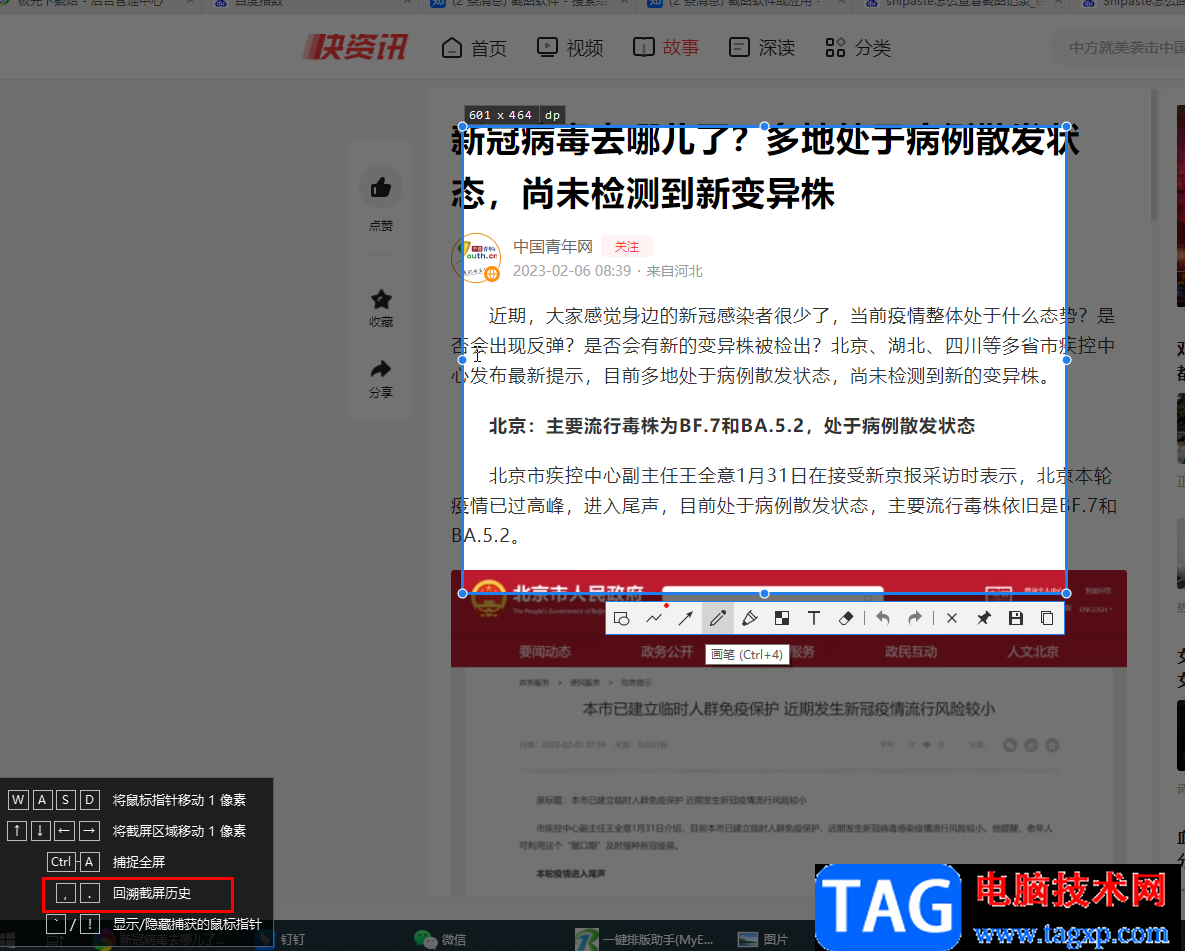Click the star 收藏 icon
This screenshot has height=951, width=1185.
pyautogui.click(x=381, y=299)
